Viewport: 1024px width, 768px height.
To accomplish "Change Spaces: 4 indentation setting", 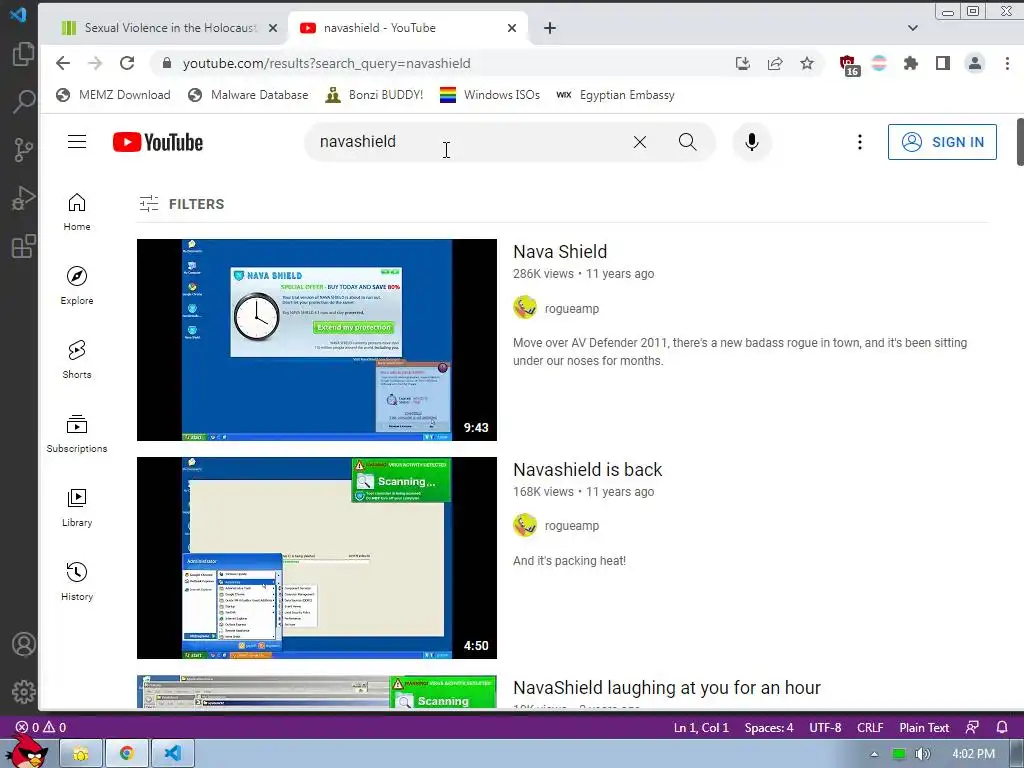I will (x=769, y=727).
